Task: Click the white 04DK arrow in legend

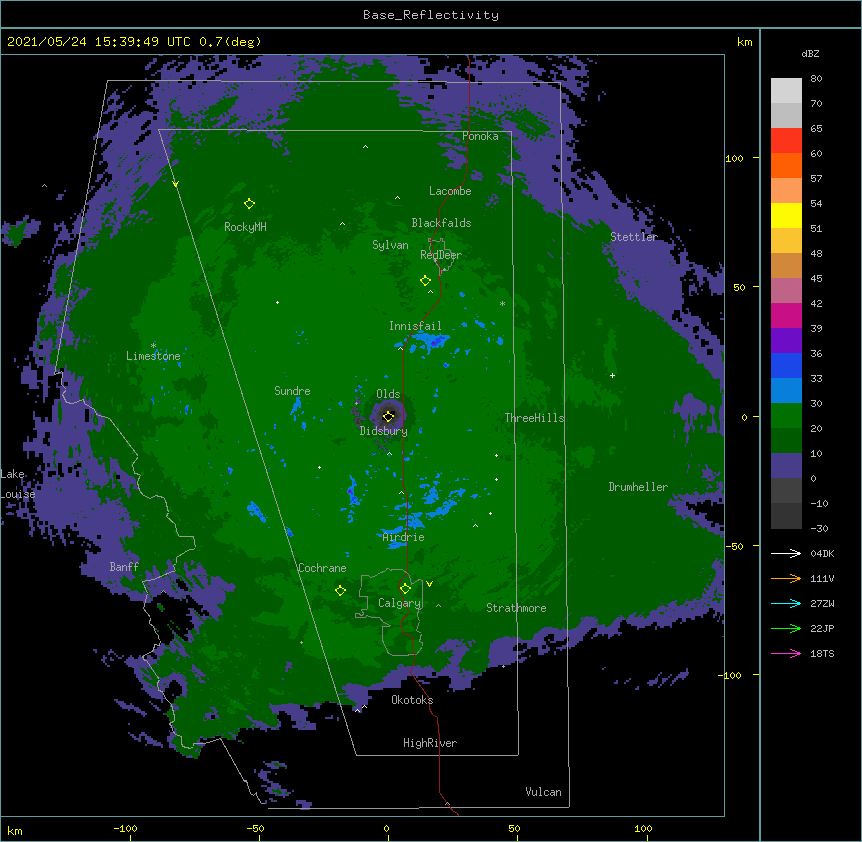Action: (786, 553)
